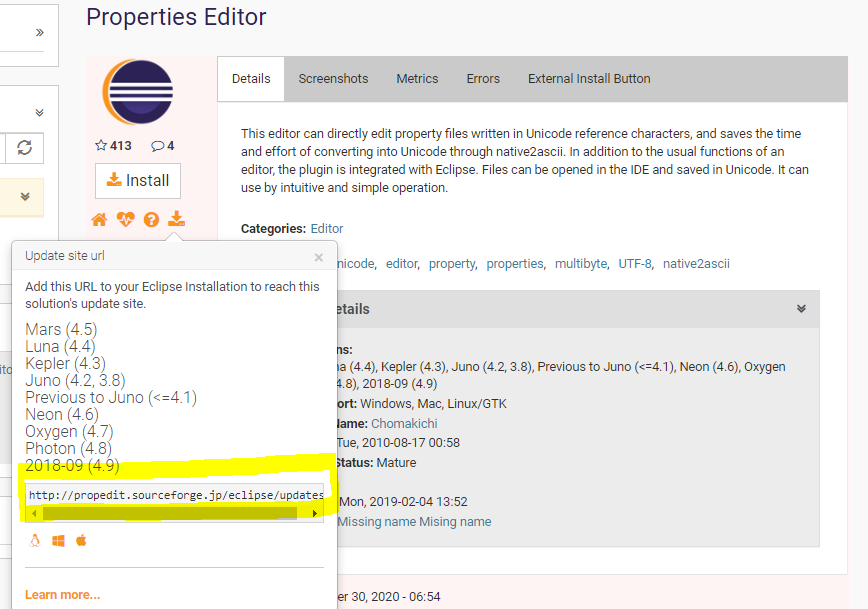Click the date Mon, 2019-02-04 13:52

click(x=403, y=502)
